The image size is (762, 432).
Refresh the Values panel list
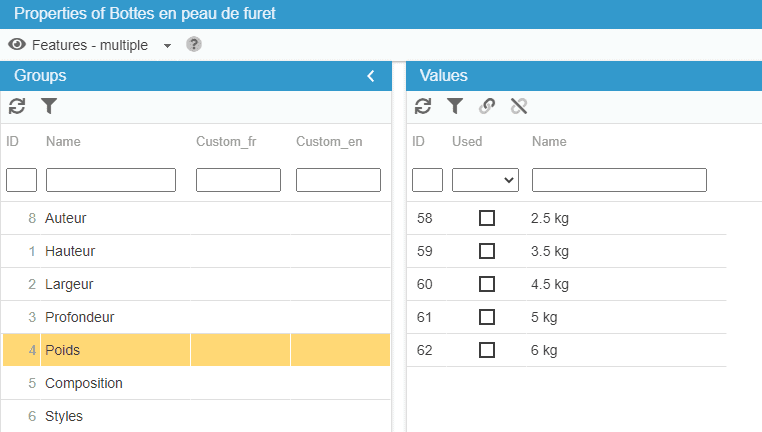(x=423, y=106)
